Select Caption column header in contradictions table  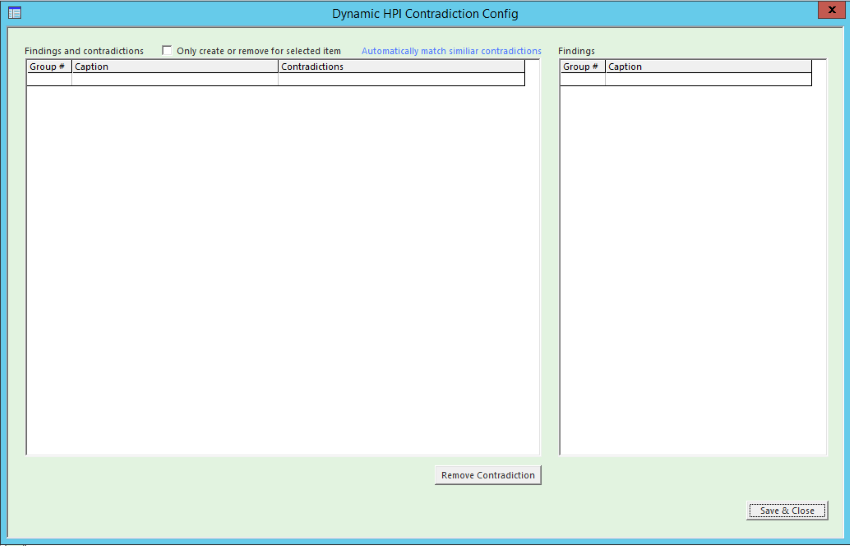[x=175, y=66]
